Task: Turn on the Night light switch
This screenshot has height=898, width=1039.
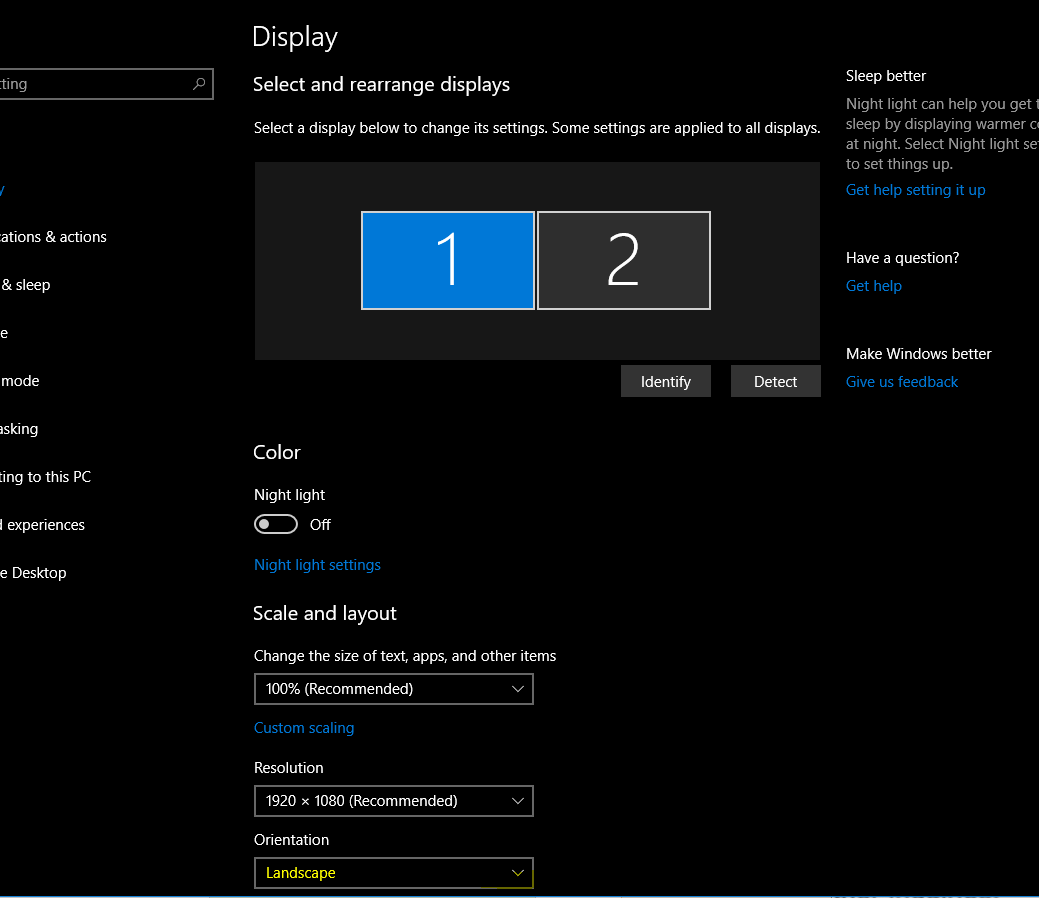Action: pyautogui.click(x=276, y=524)
